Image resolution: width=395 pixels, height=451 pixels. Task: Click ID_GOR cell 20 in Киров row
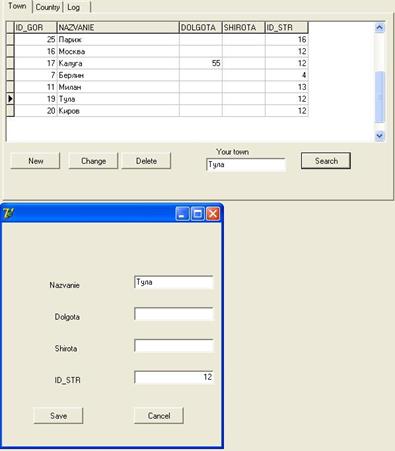coord(36,111)
